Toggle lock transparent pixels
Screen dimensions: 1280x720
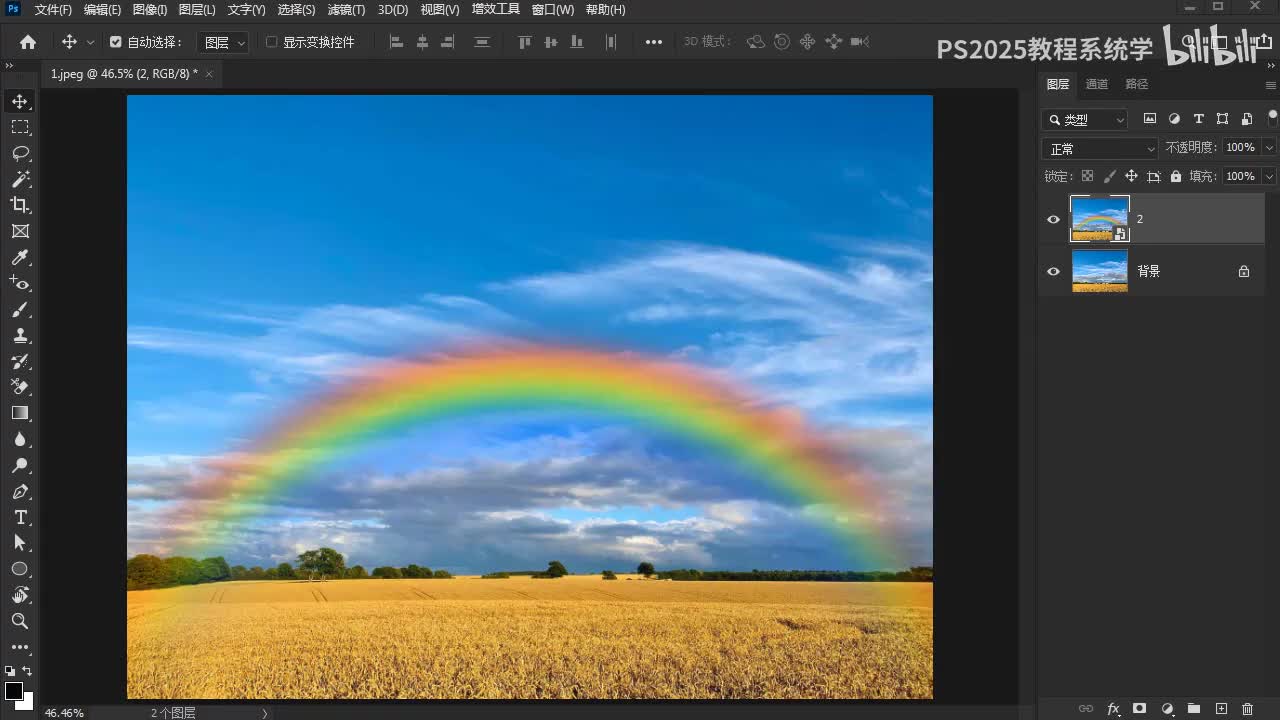click(1087, 176)
